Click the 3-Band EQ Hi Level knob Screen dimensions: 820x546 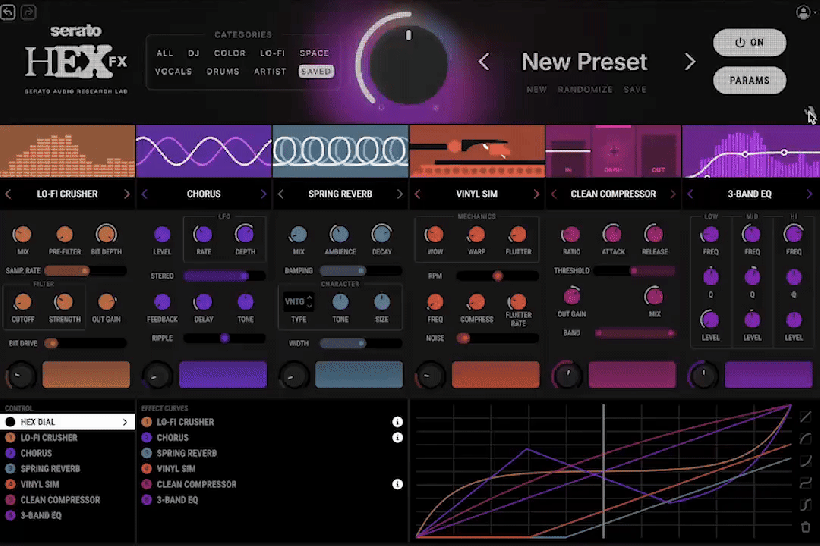pos(793,320)
